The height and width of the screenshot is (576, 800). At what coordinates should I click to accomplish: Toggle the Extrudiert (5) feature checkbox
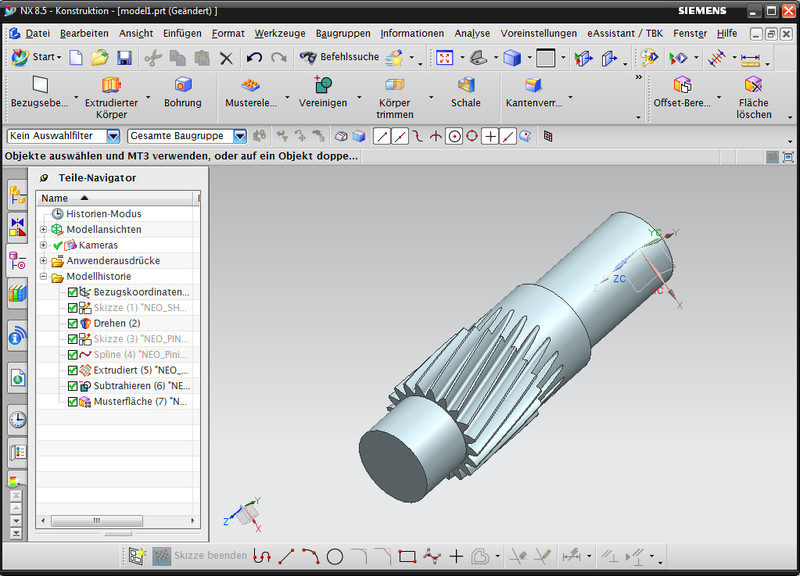coord(73,370)
